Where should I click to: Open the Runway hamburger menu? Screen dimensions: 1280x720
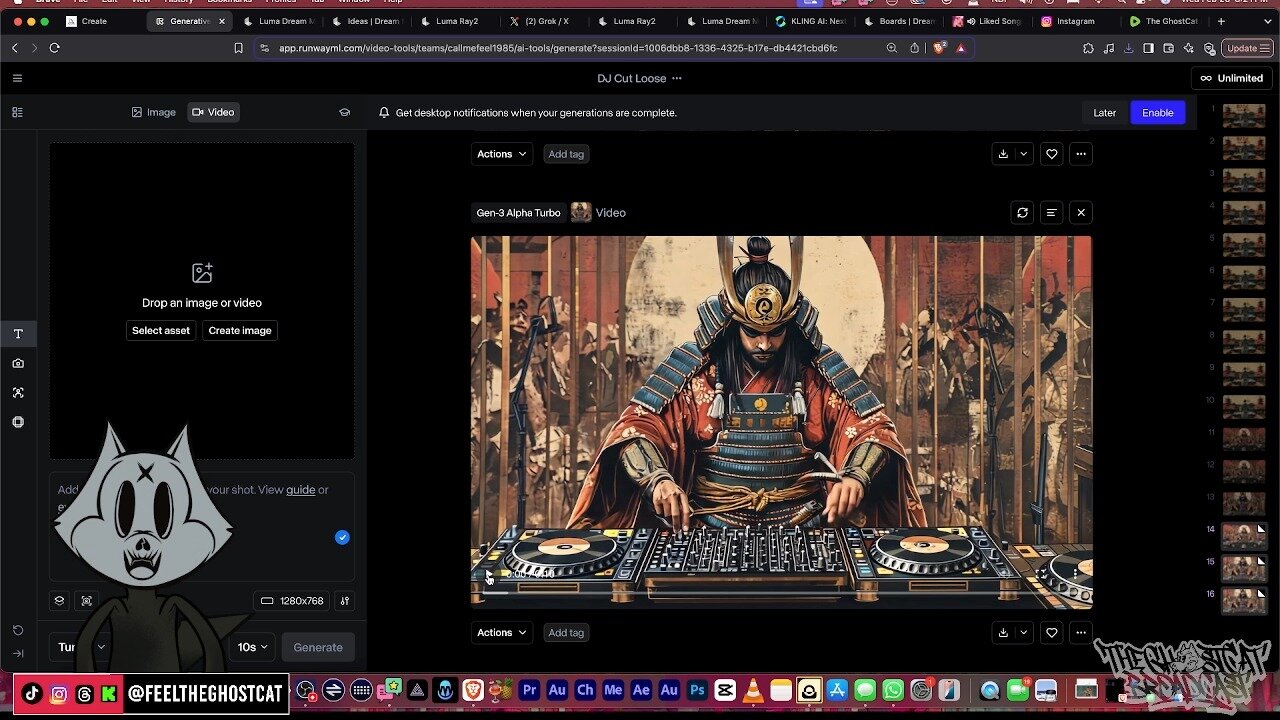pyautogui.click(x=17, y=78)
